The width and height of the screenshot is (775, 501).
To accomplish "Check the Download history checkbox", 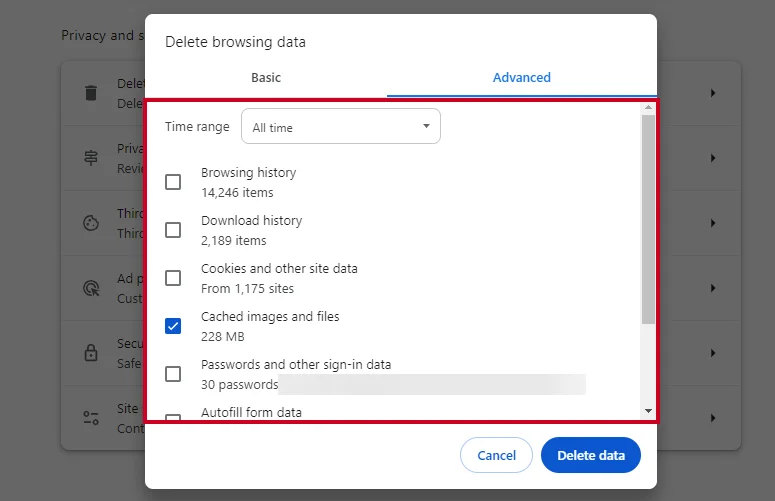I will (x=173, y=230).
